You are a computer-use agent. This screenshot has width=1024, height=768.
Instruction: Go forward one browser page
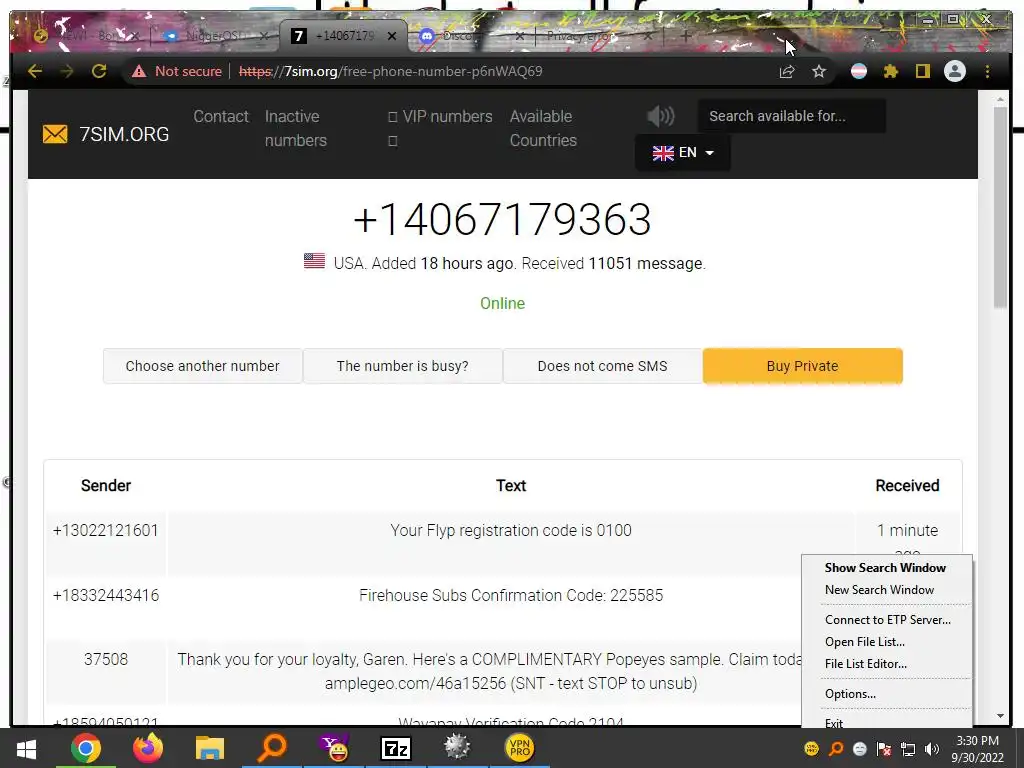67,71
